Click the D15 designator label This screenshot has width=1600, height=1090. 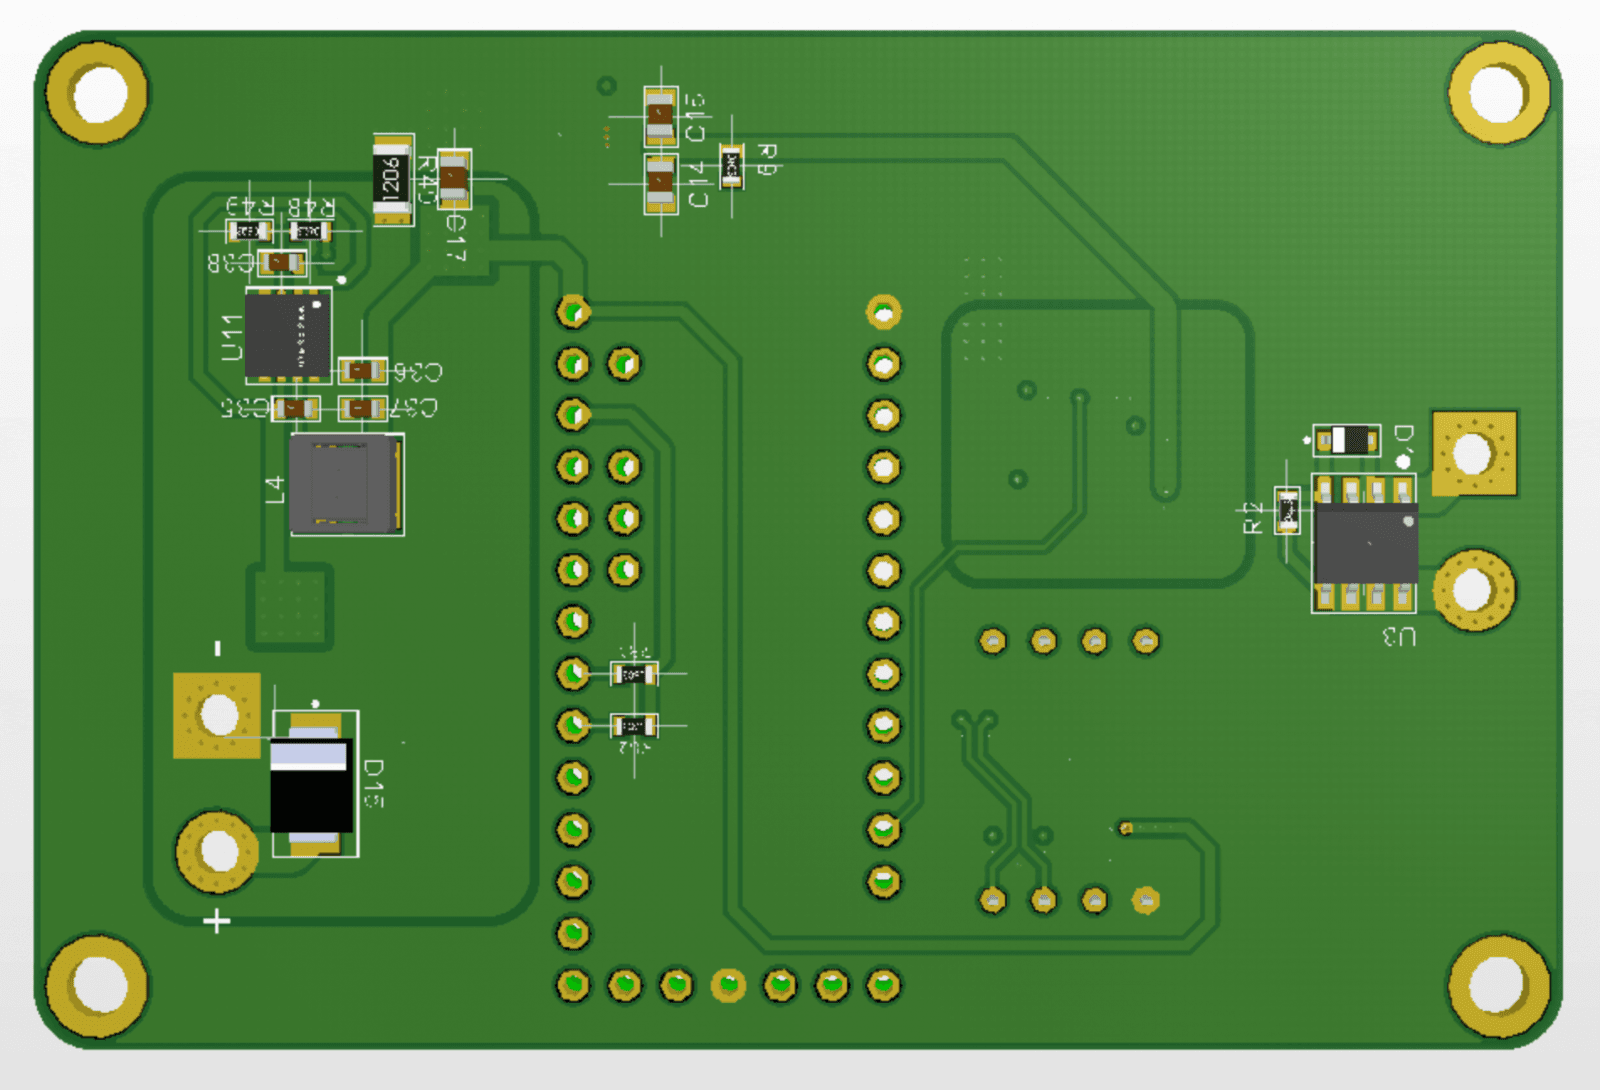[x=373, y=783]
